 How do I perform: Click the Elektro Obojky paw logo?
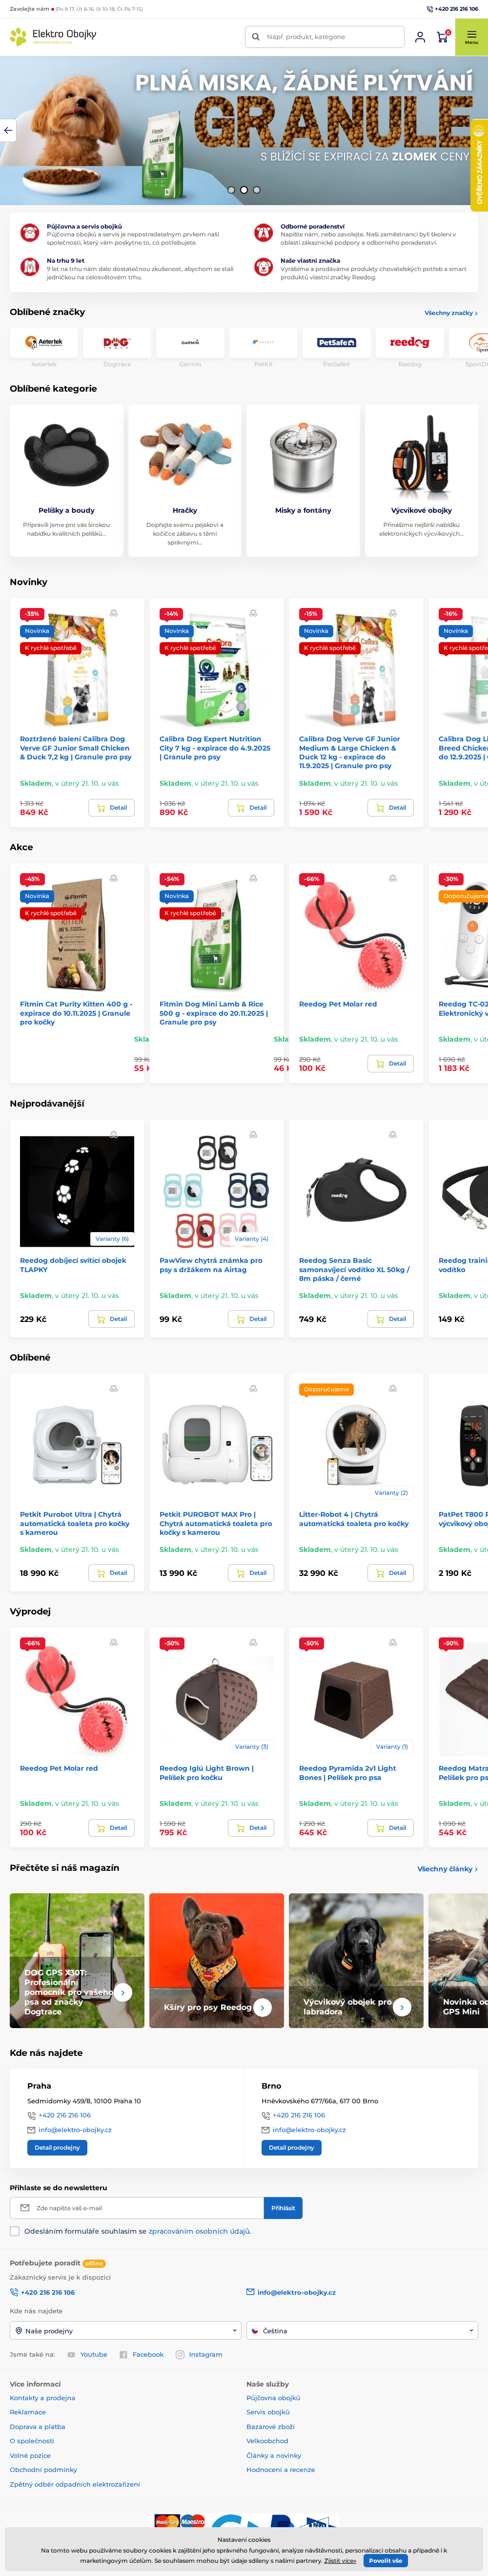click(18, 37)
